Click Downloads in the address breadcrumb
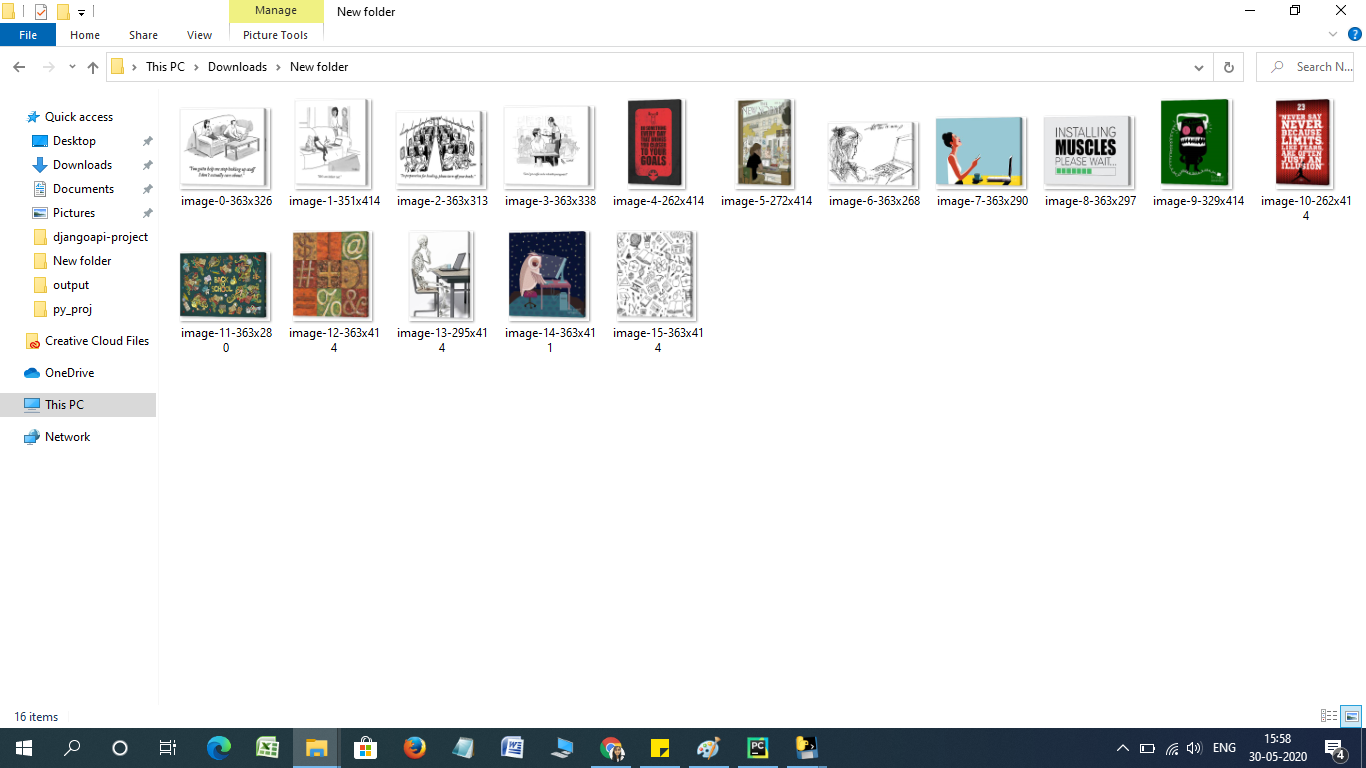Viewport: 1366px width, 768px height. point(237,67)
